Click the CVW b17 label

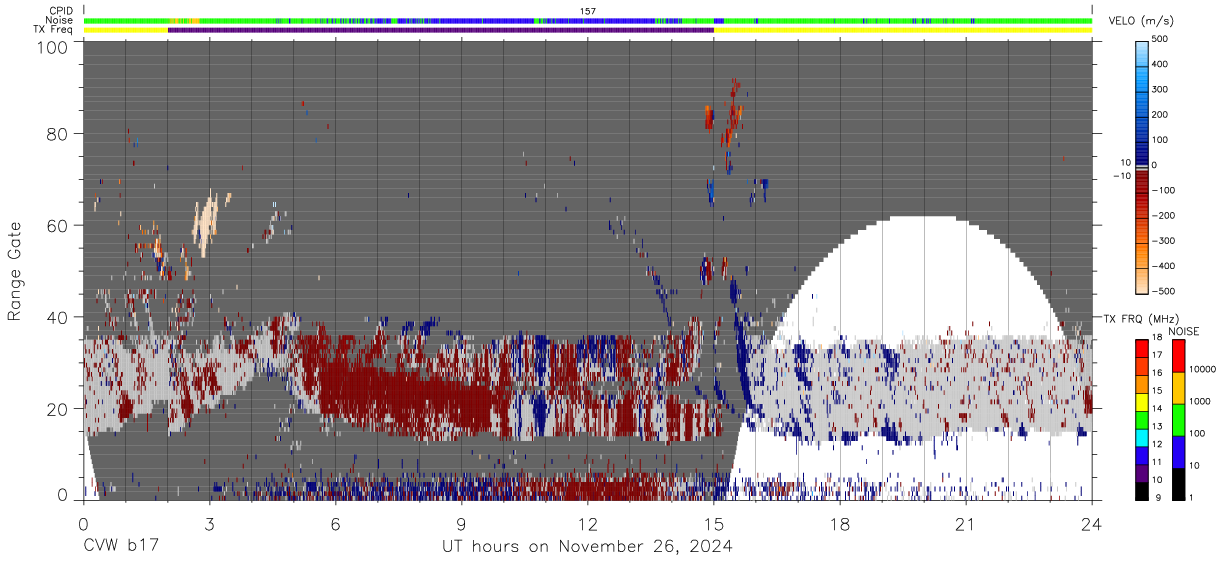(120, 547)
